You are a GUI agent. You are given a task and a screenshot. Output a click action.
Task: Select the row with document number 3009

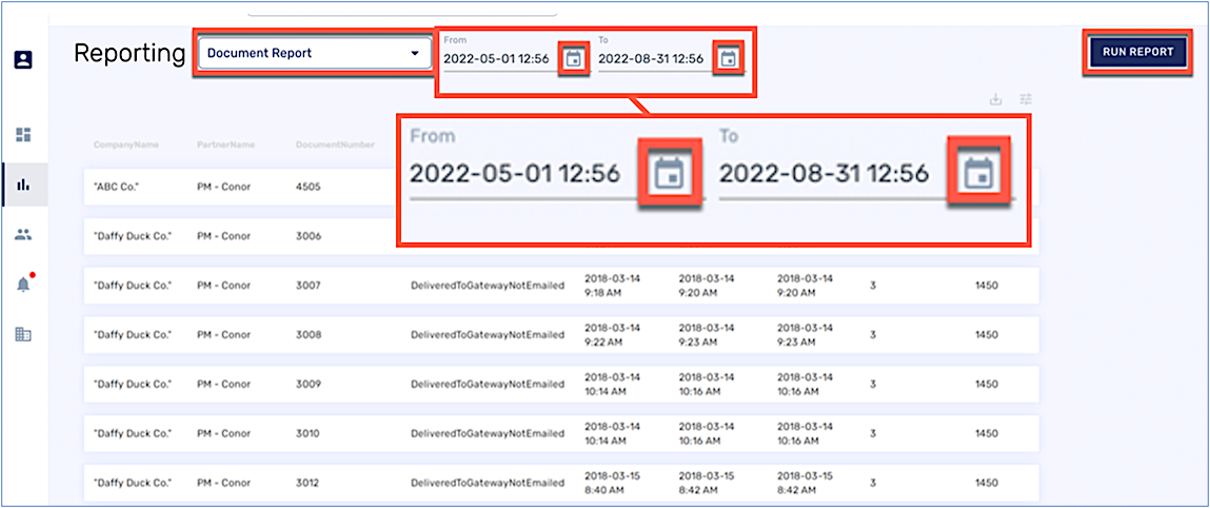(560, 384)
